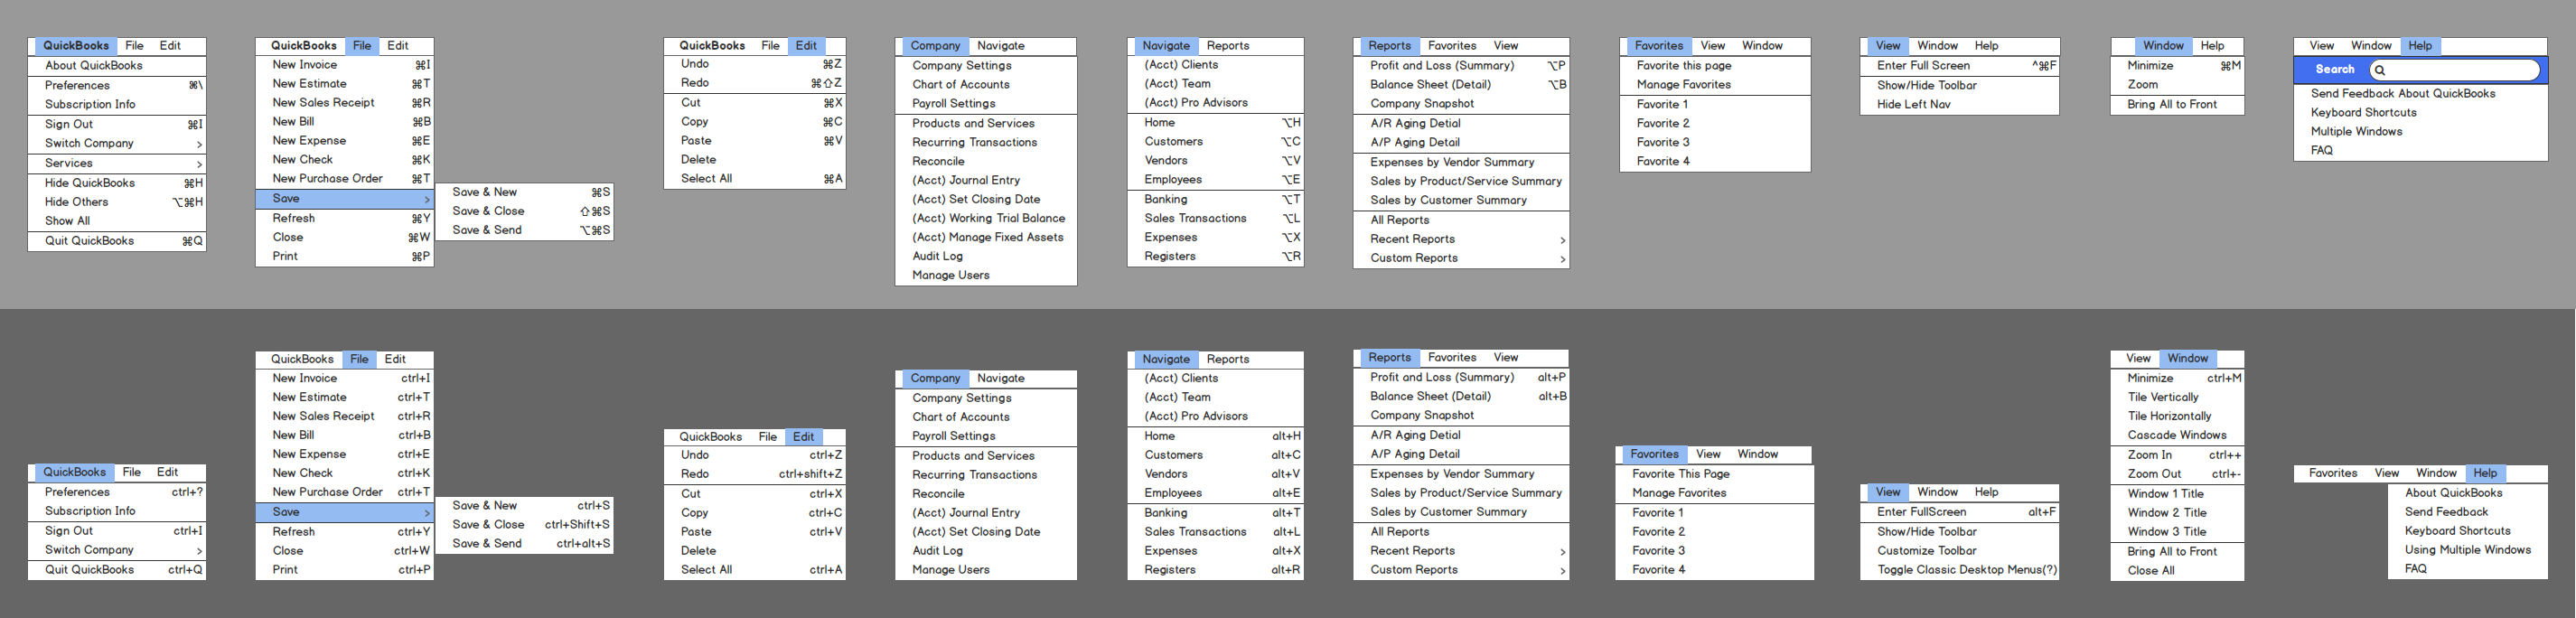Select Toggle Classic Desktop Menus(?)
Viewport: 2576px width, 618px height.
click(x=1959, y=571)
